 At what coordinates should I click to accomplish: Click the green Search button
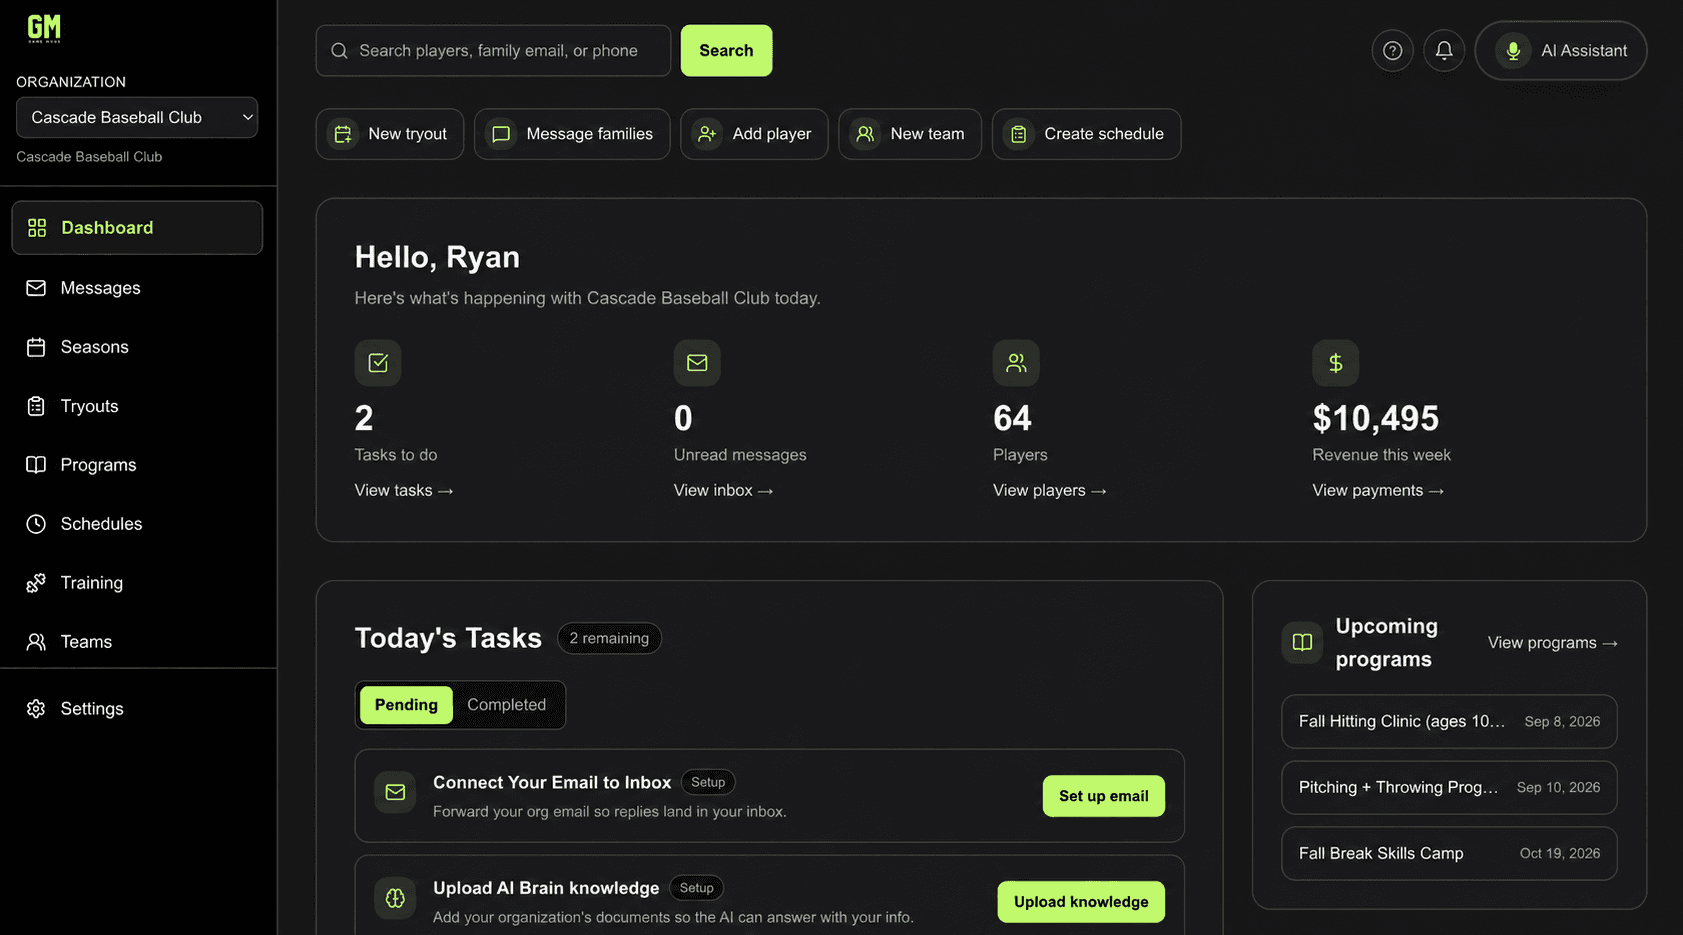click(x=726, y=51)
